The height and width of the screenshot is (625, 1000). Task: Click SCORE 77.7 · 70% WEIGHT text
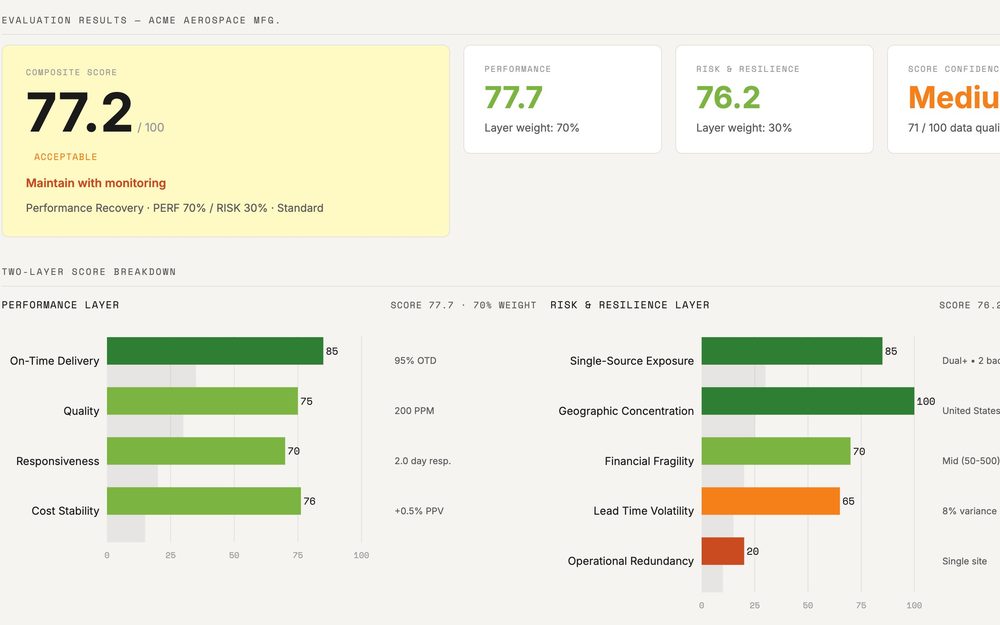(x=463, y=305)
